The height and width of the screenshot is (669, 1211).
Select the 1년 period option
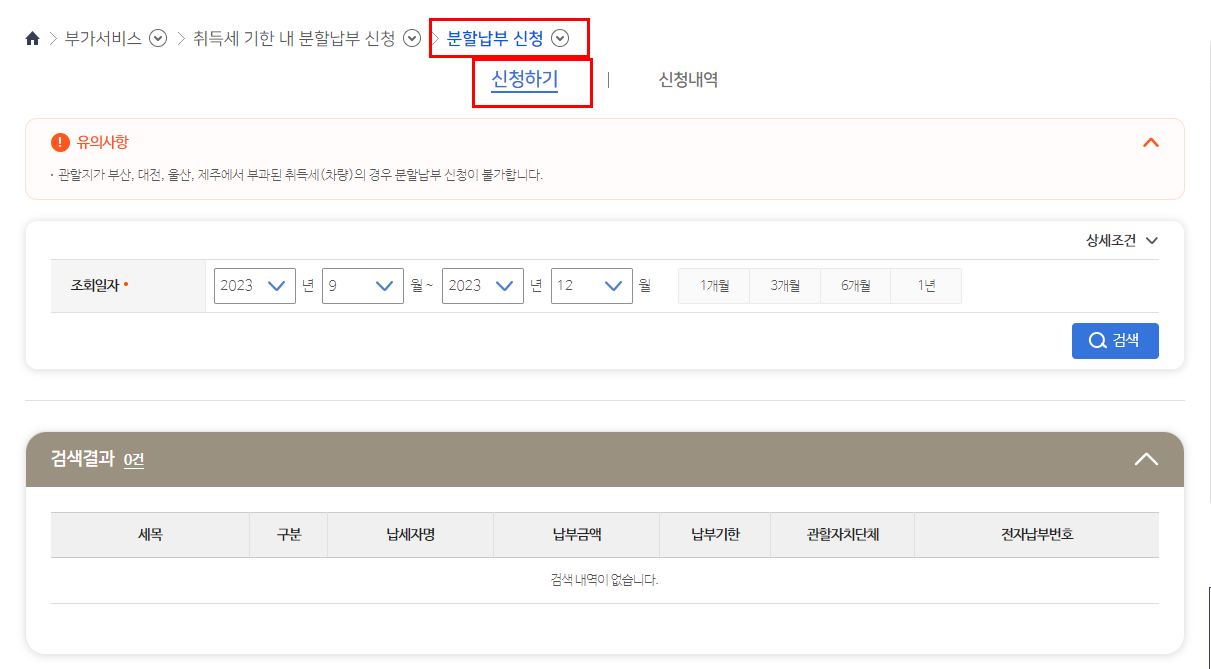pyautogui.click(x=925, y=285)
